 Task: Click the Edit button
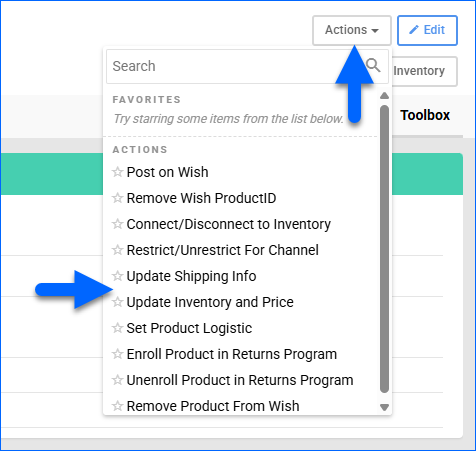[x=427, y=30]
